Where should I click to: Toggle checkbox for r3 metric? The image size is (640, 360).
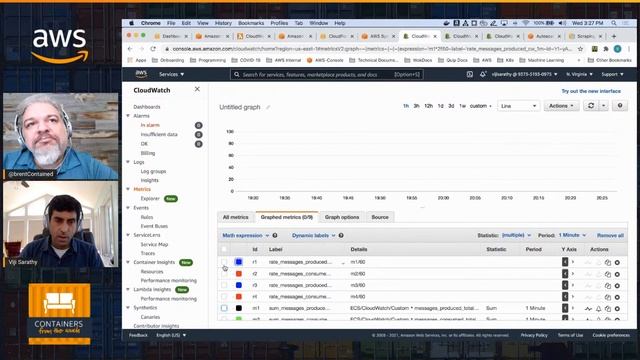(224, 285)
